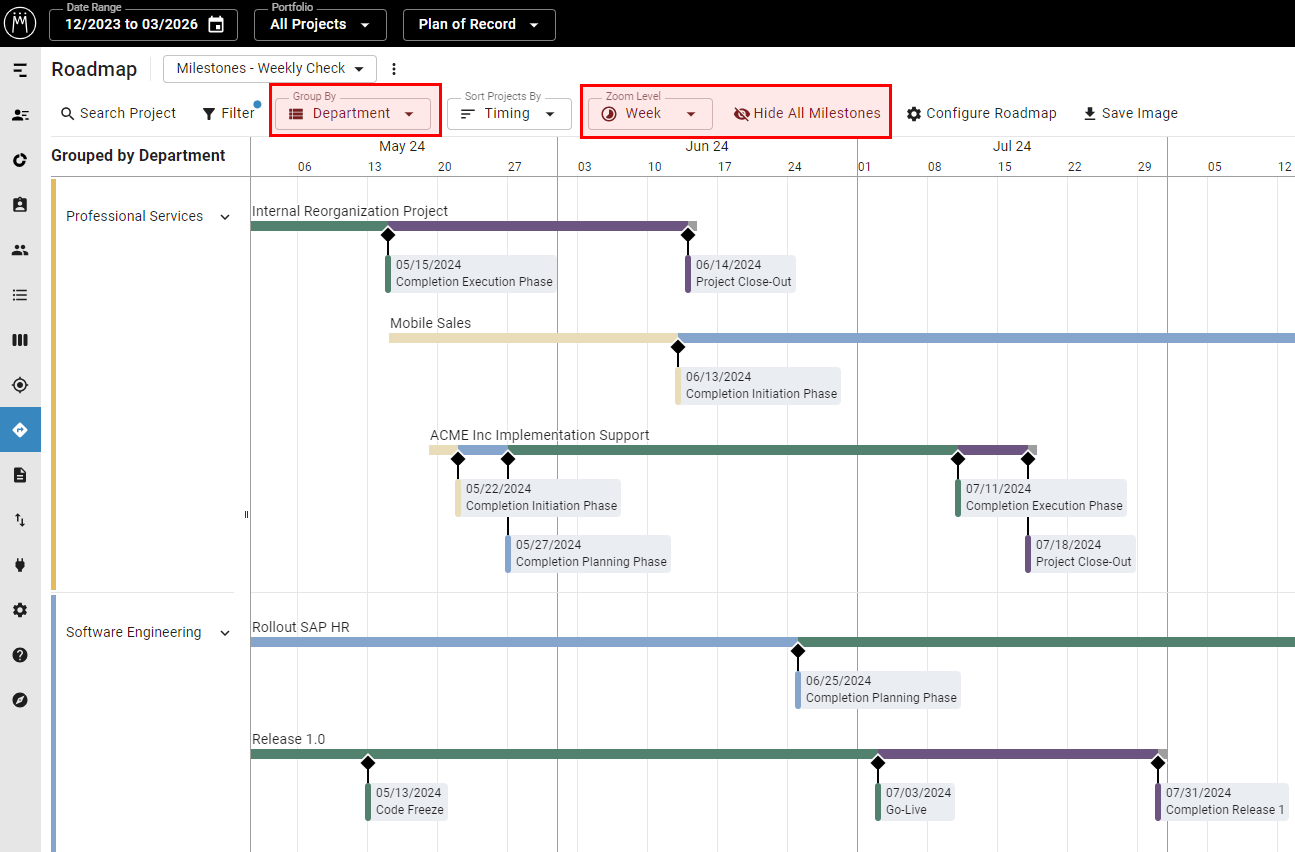Open the Board columns view icon
The height and width of the screenshot is (852, 1295).
[x=20, y=339]
